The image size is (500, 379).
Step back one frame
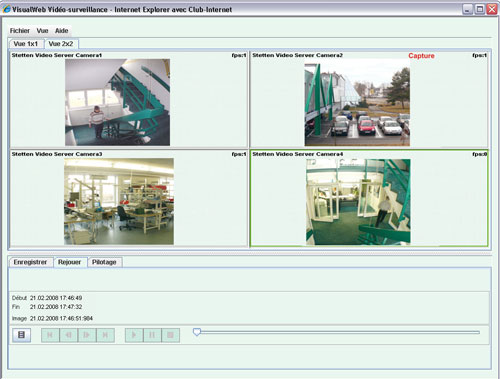click(x=68, y=335)
